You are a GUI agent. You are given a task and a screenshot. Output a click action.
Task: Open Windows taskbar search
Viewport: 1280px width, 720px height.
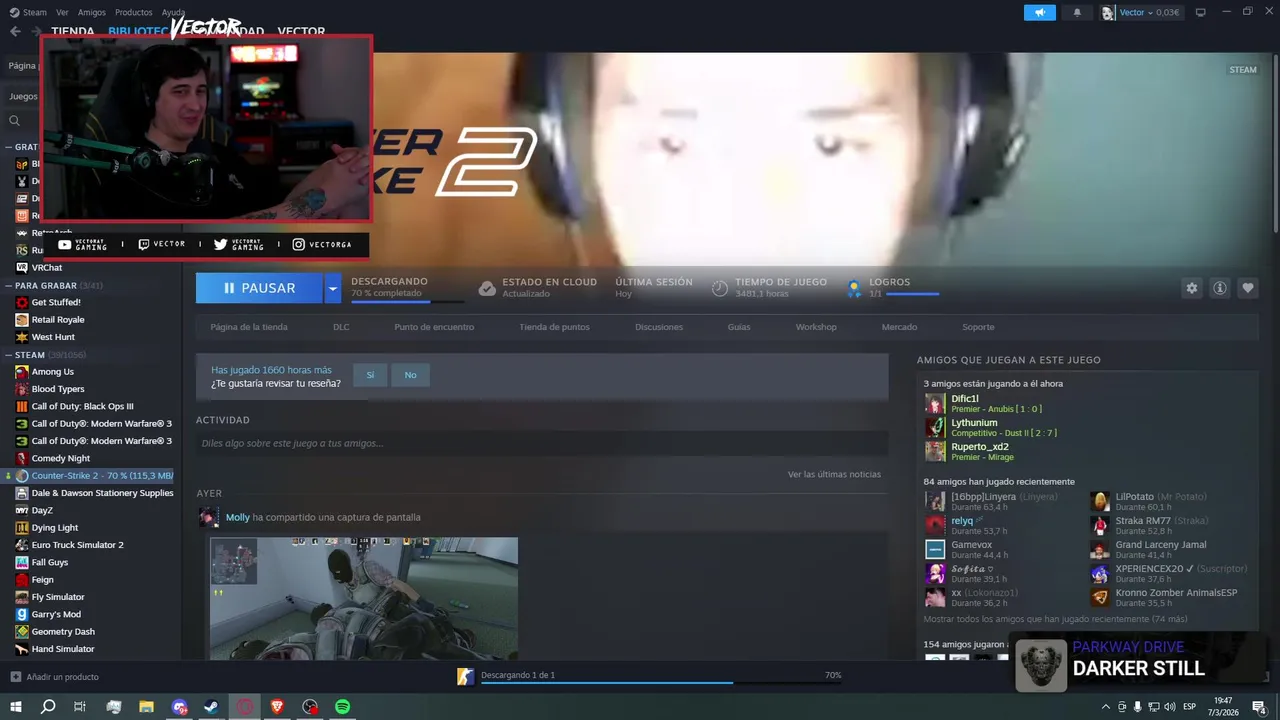[48, 707]
